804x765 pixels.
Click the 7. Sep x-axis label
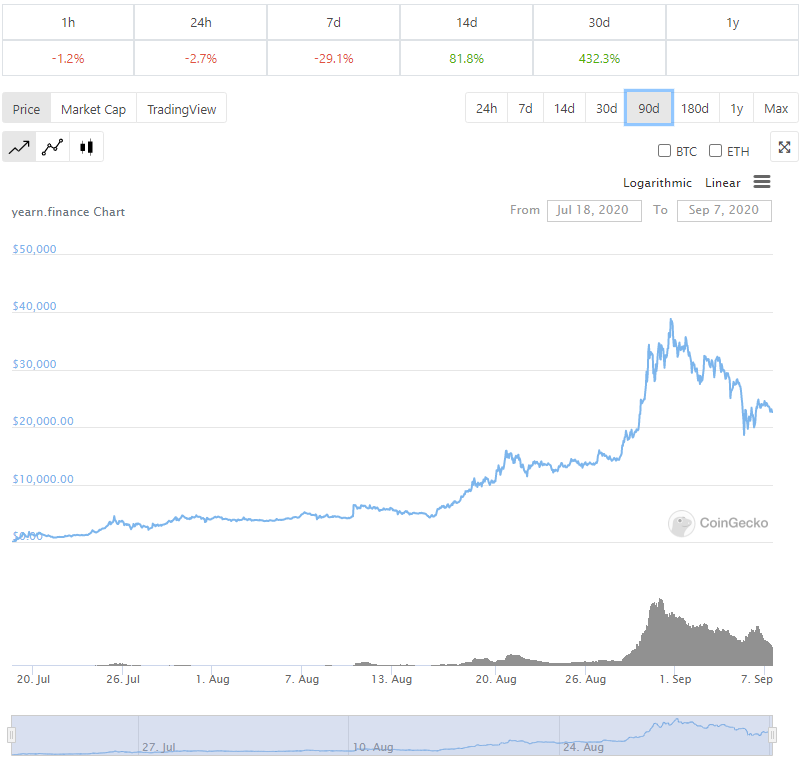757,679
